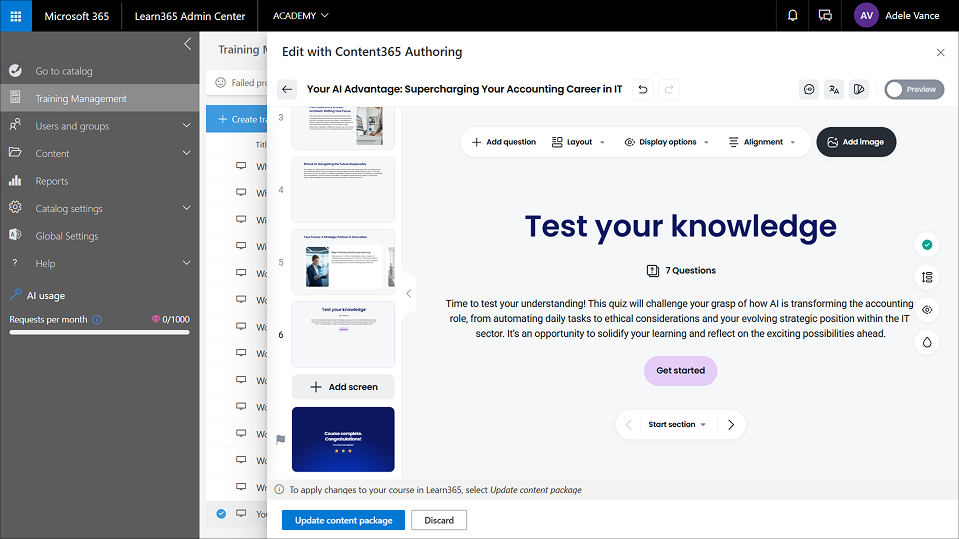Click the Update content package button
Image resolution: width=959 pixels, height=539 pixels.
click(x=343, y=520)
